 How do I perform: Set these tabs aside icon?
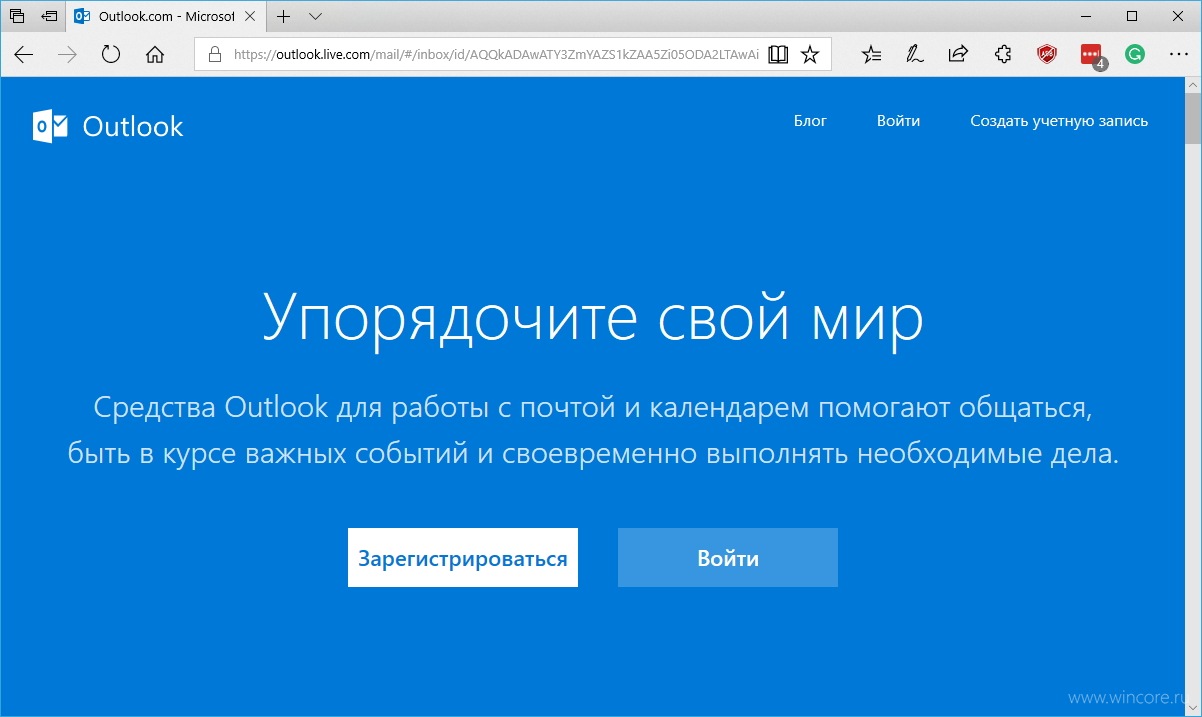[x=49, y=16]
